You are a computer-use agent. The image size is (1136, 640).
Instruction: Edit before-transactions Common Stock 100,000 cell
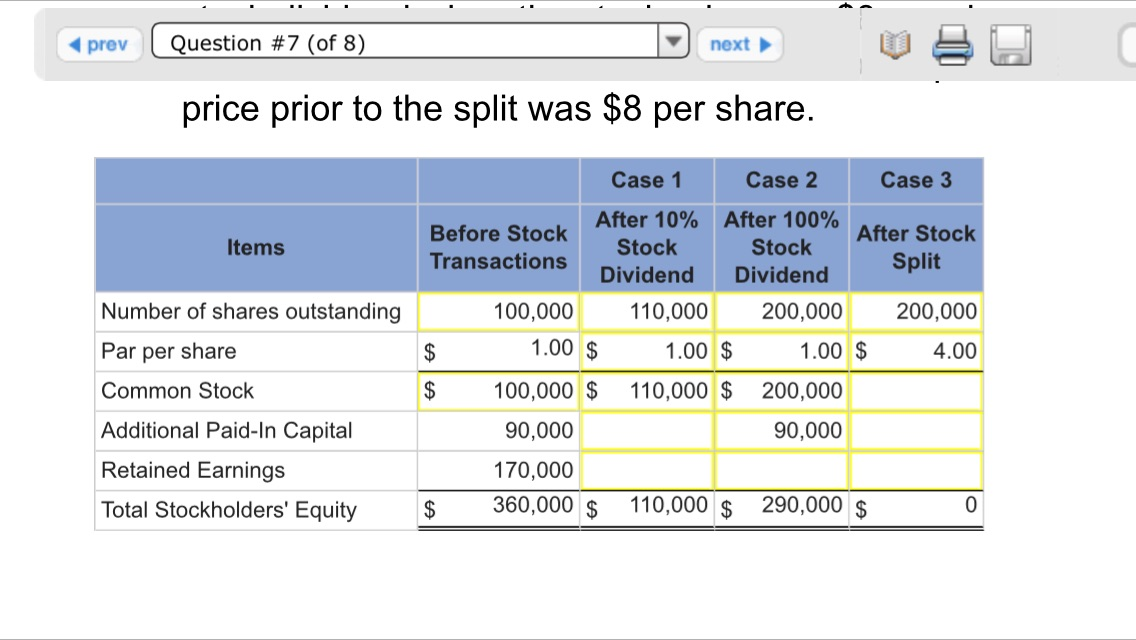(x=498, y=391)
